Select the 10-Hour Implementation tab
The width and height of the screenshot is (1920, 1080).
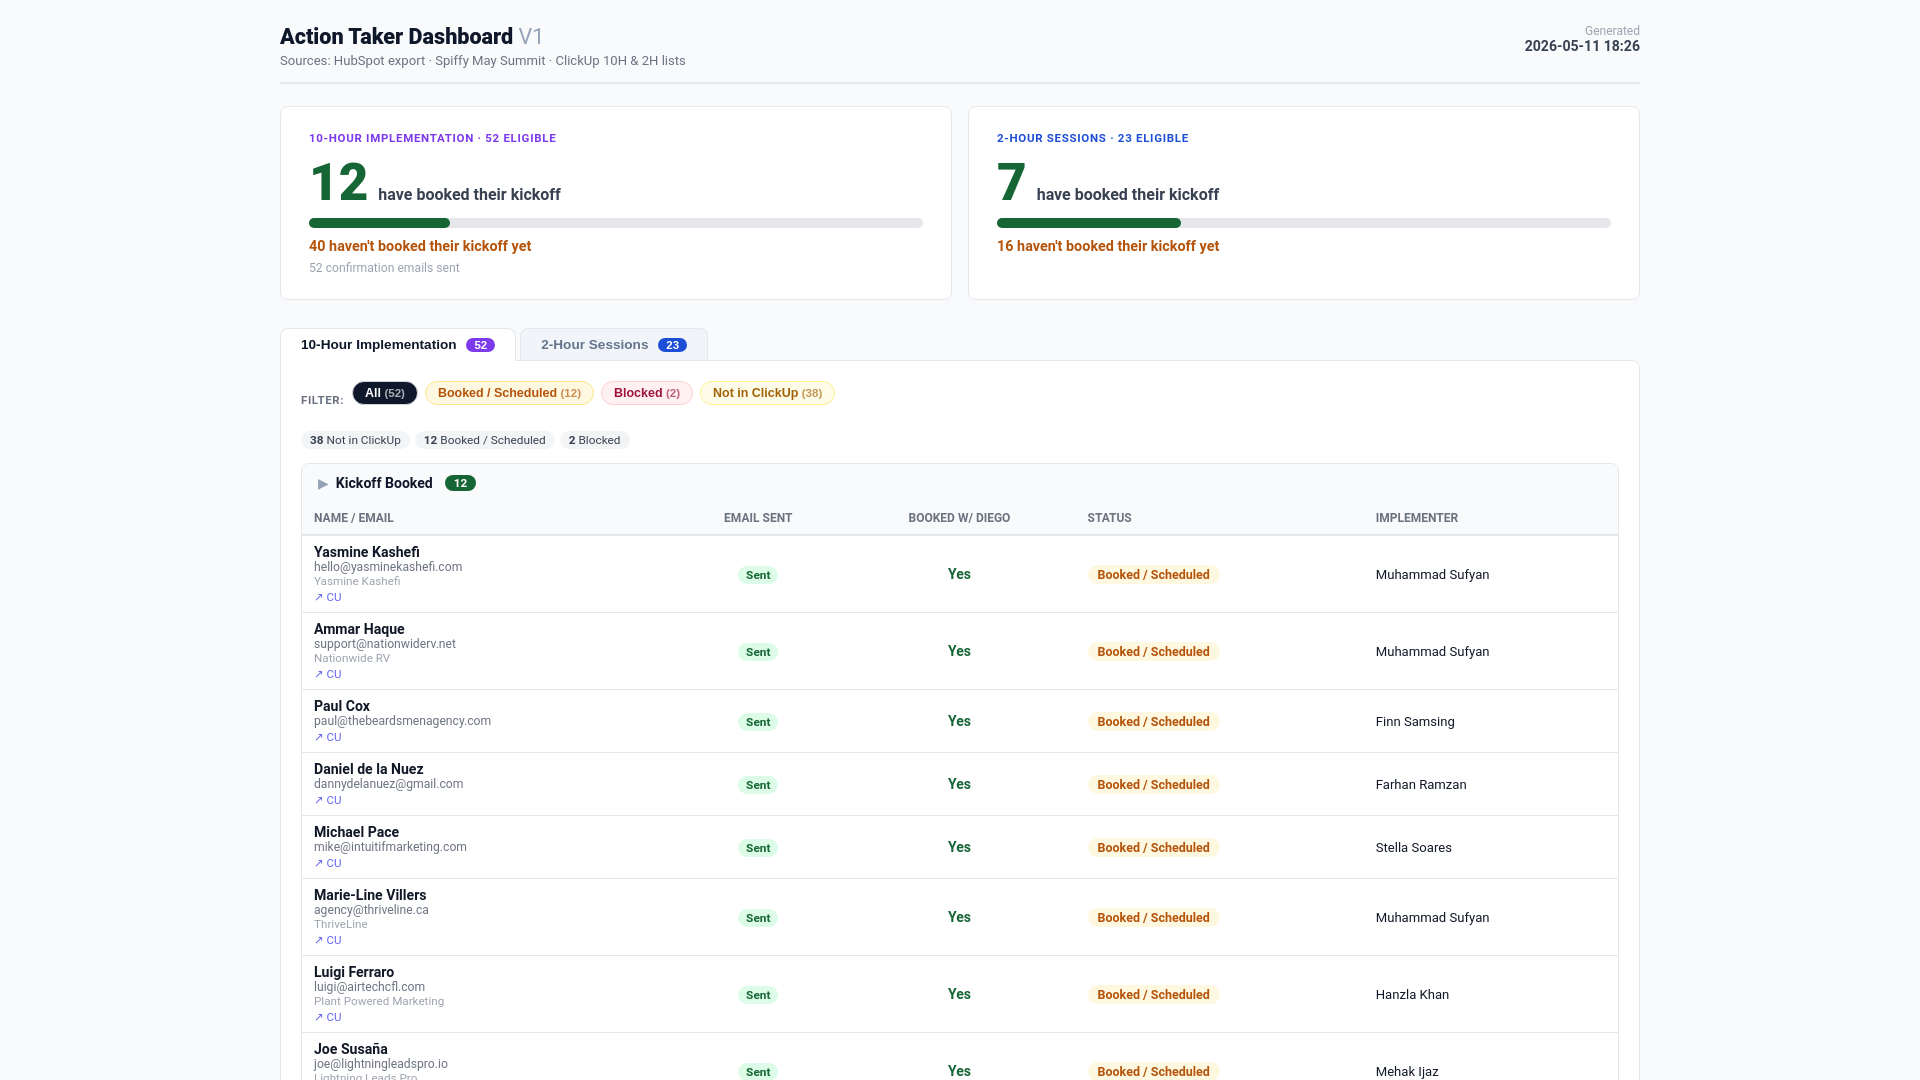coord(398,345)
